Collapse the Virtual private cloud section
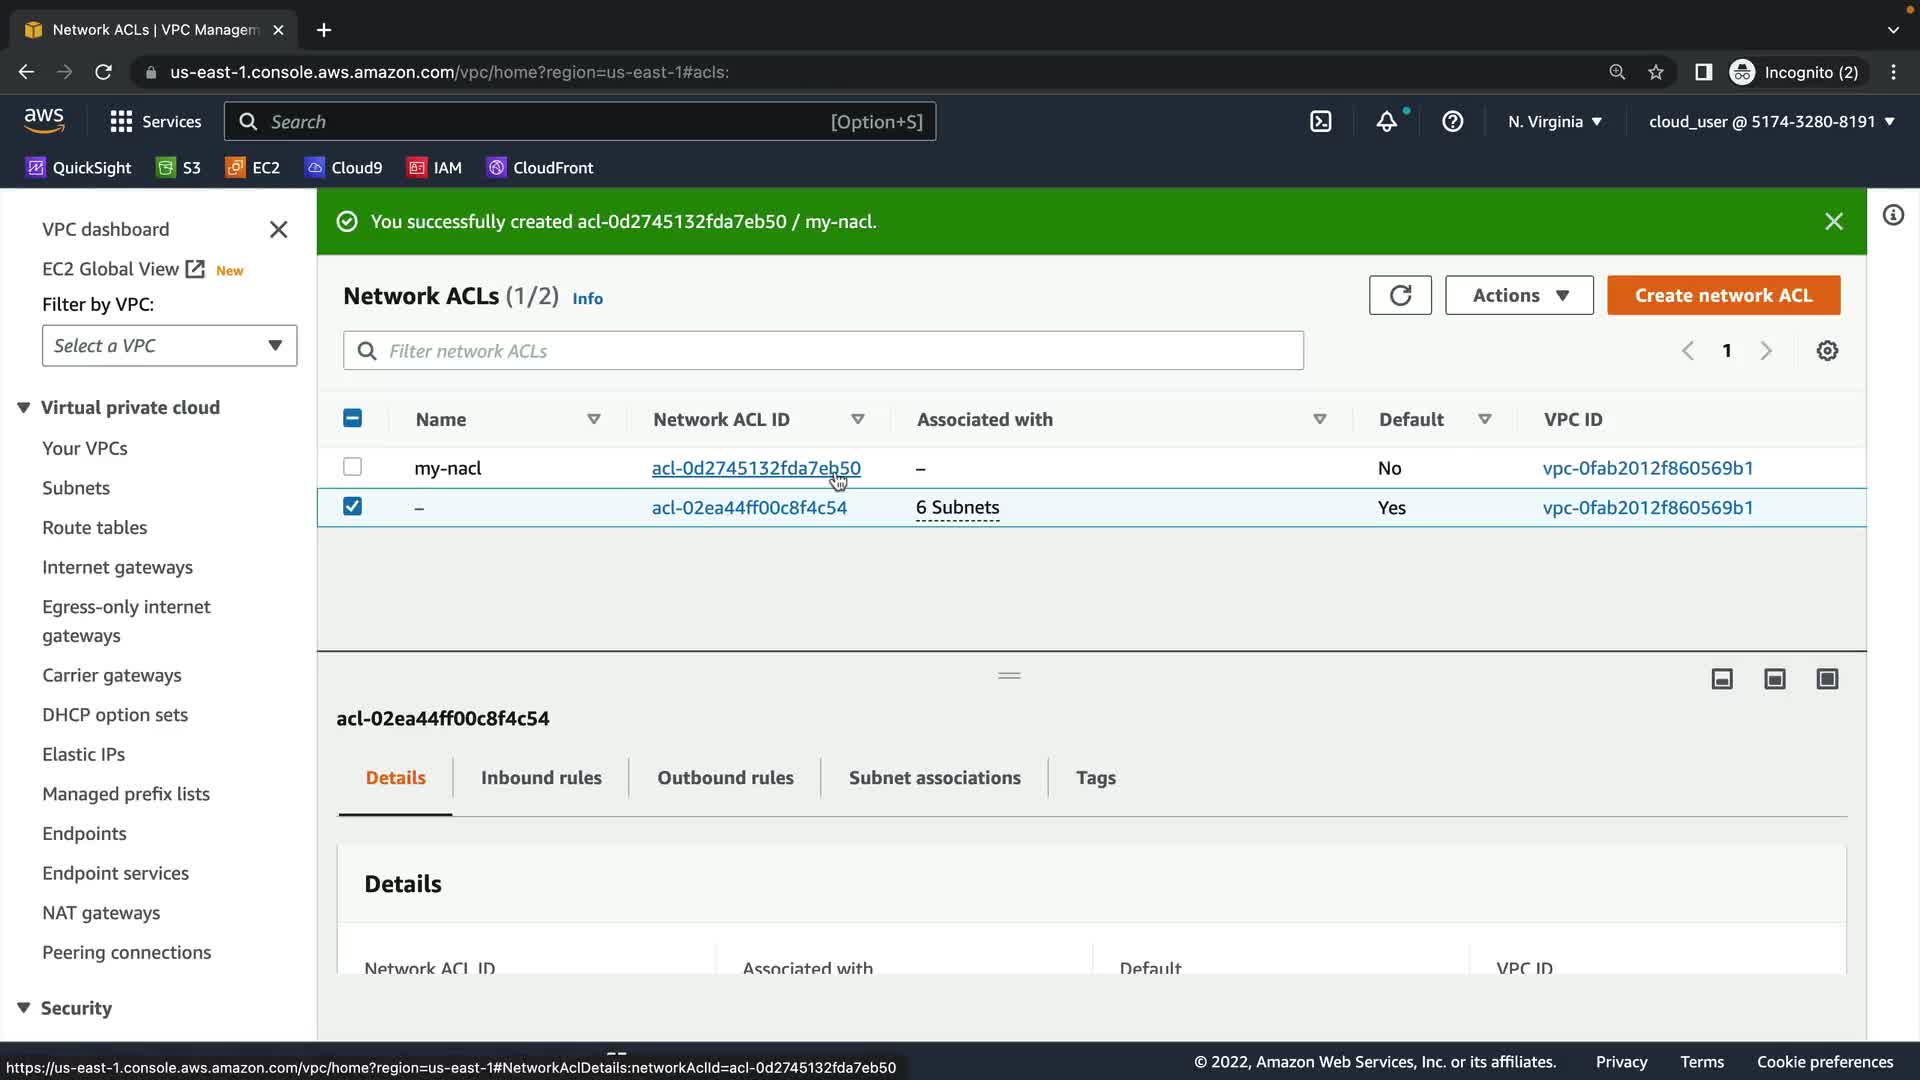This screenshot has width=1920, height=1080. point(24,408)
